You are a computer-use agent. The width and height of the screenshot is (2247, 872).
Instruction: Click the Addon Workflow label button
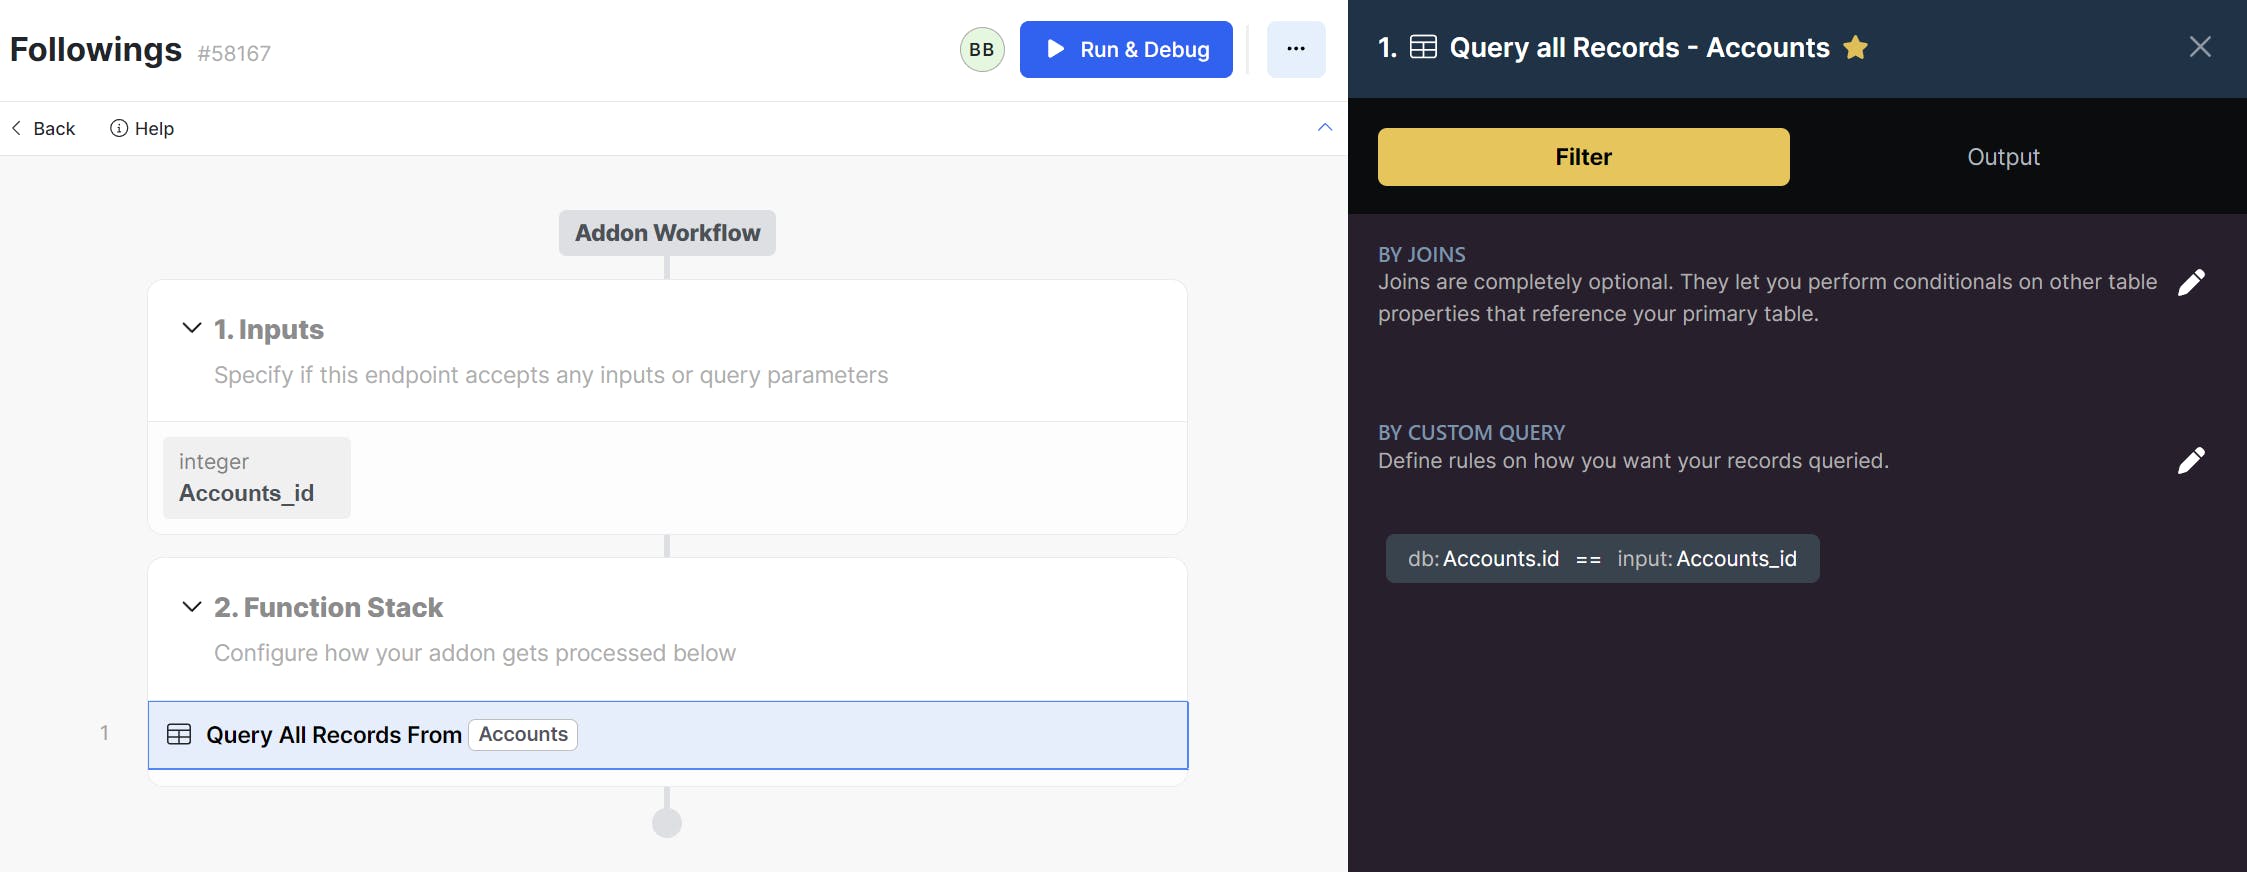pyautogui.click(x=667, y=233)
